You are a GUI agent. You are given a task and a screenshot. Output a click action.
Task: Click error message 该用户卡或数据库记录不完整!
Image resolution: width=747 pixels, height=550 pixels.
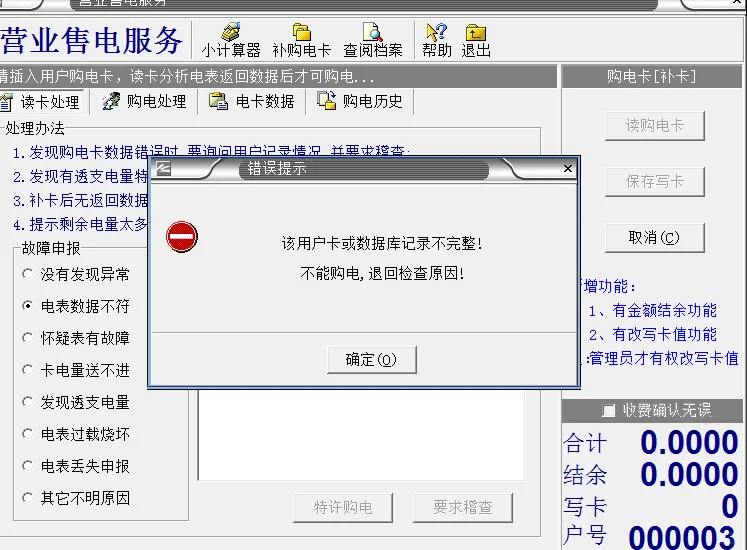click(382, 244)
